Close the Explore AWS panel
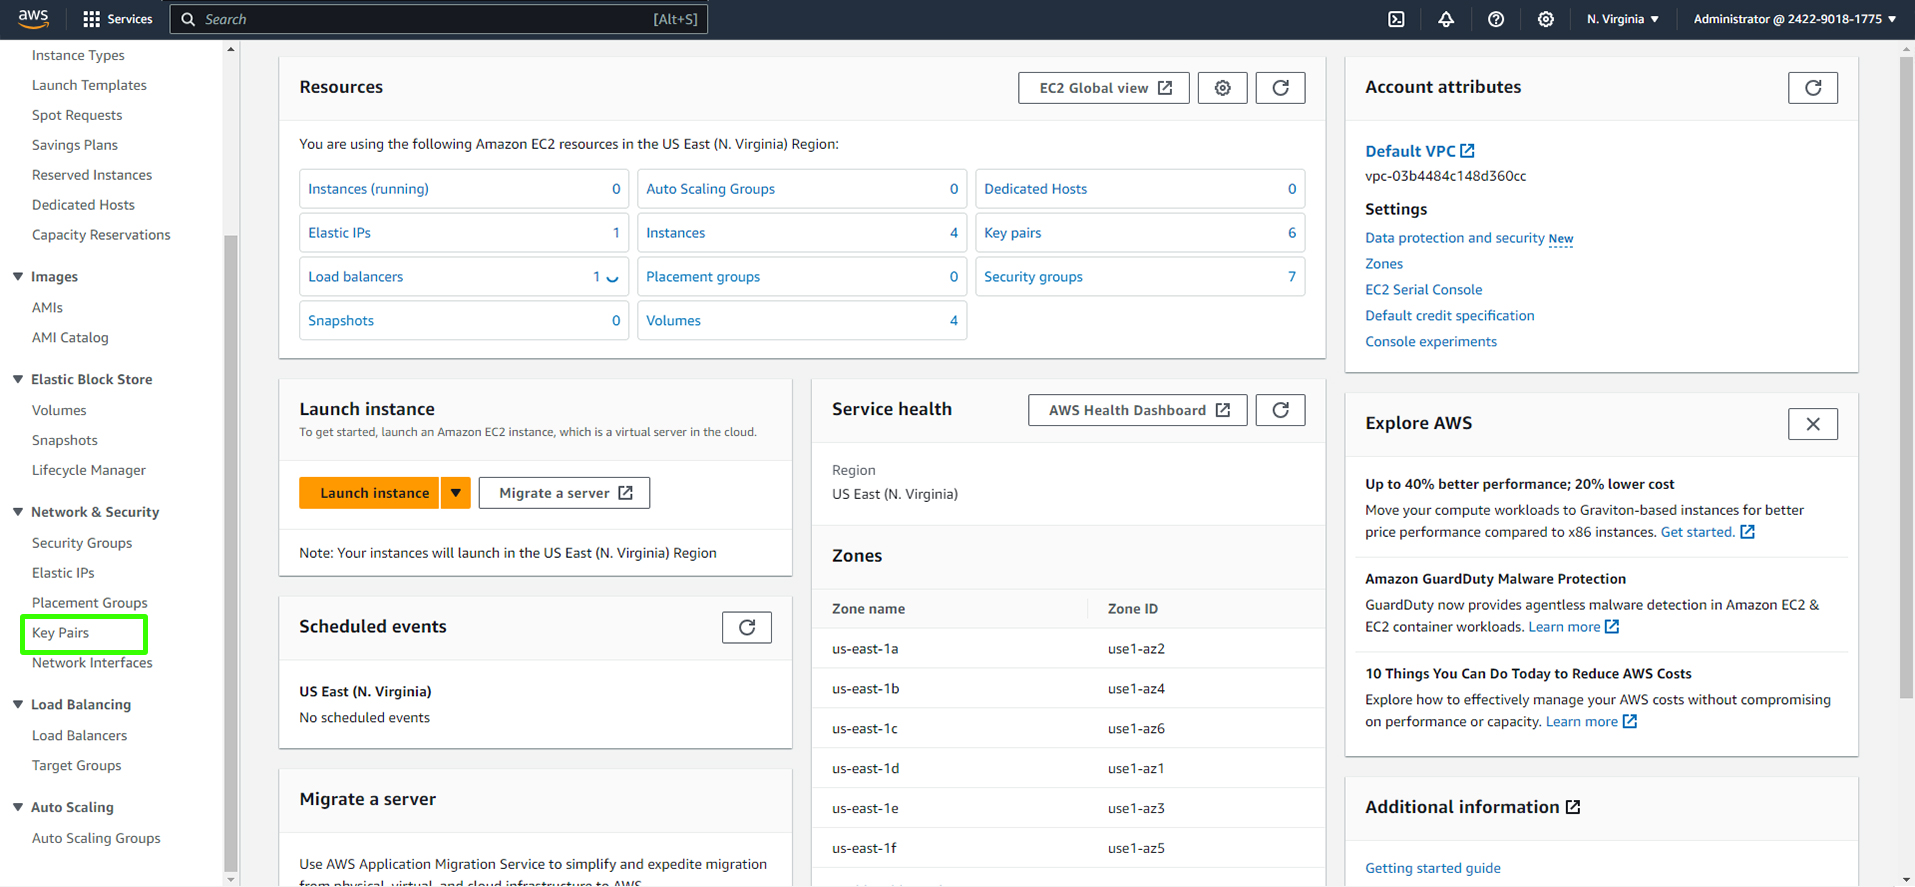The image size is (1915, 887). click(1812, 424)
